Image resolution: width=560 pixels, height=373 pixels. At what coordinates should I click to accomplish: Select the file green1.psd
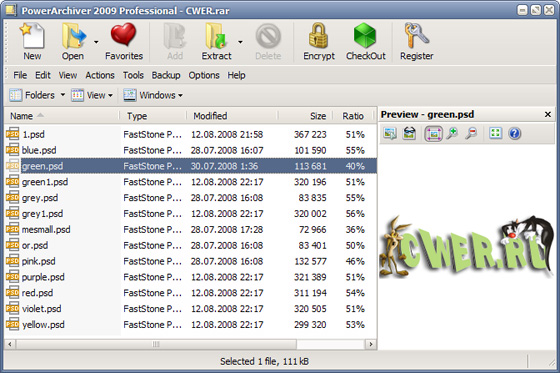click(x=45, y=182)
